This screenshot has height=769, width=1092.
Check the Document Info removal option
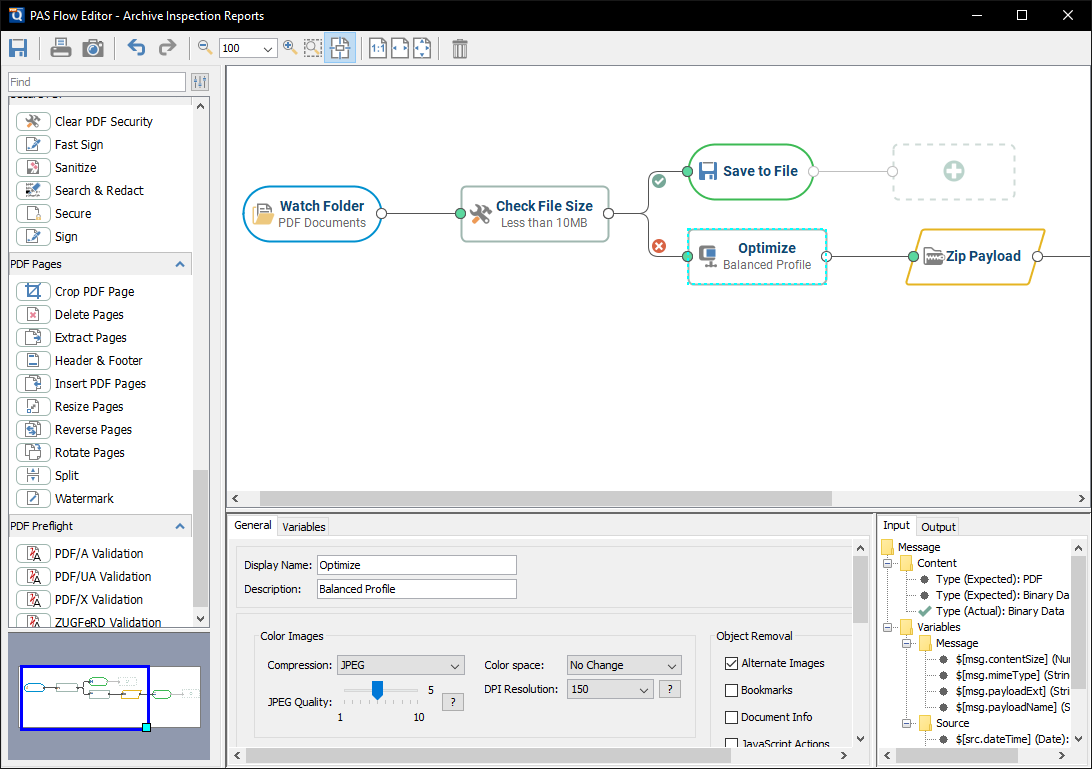(733, 716)
